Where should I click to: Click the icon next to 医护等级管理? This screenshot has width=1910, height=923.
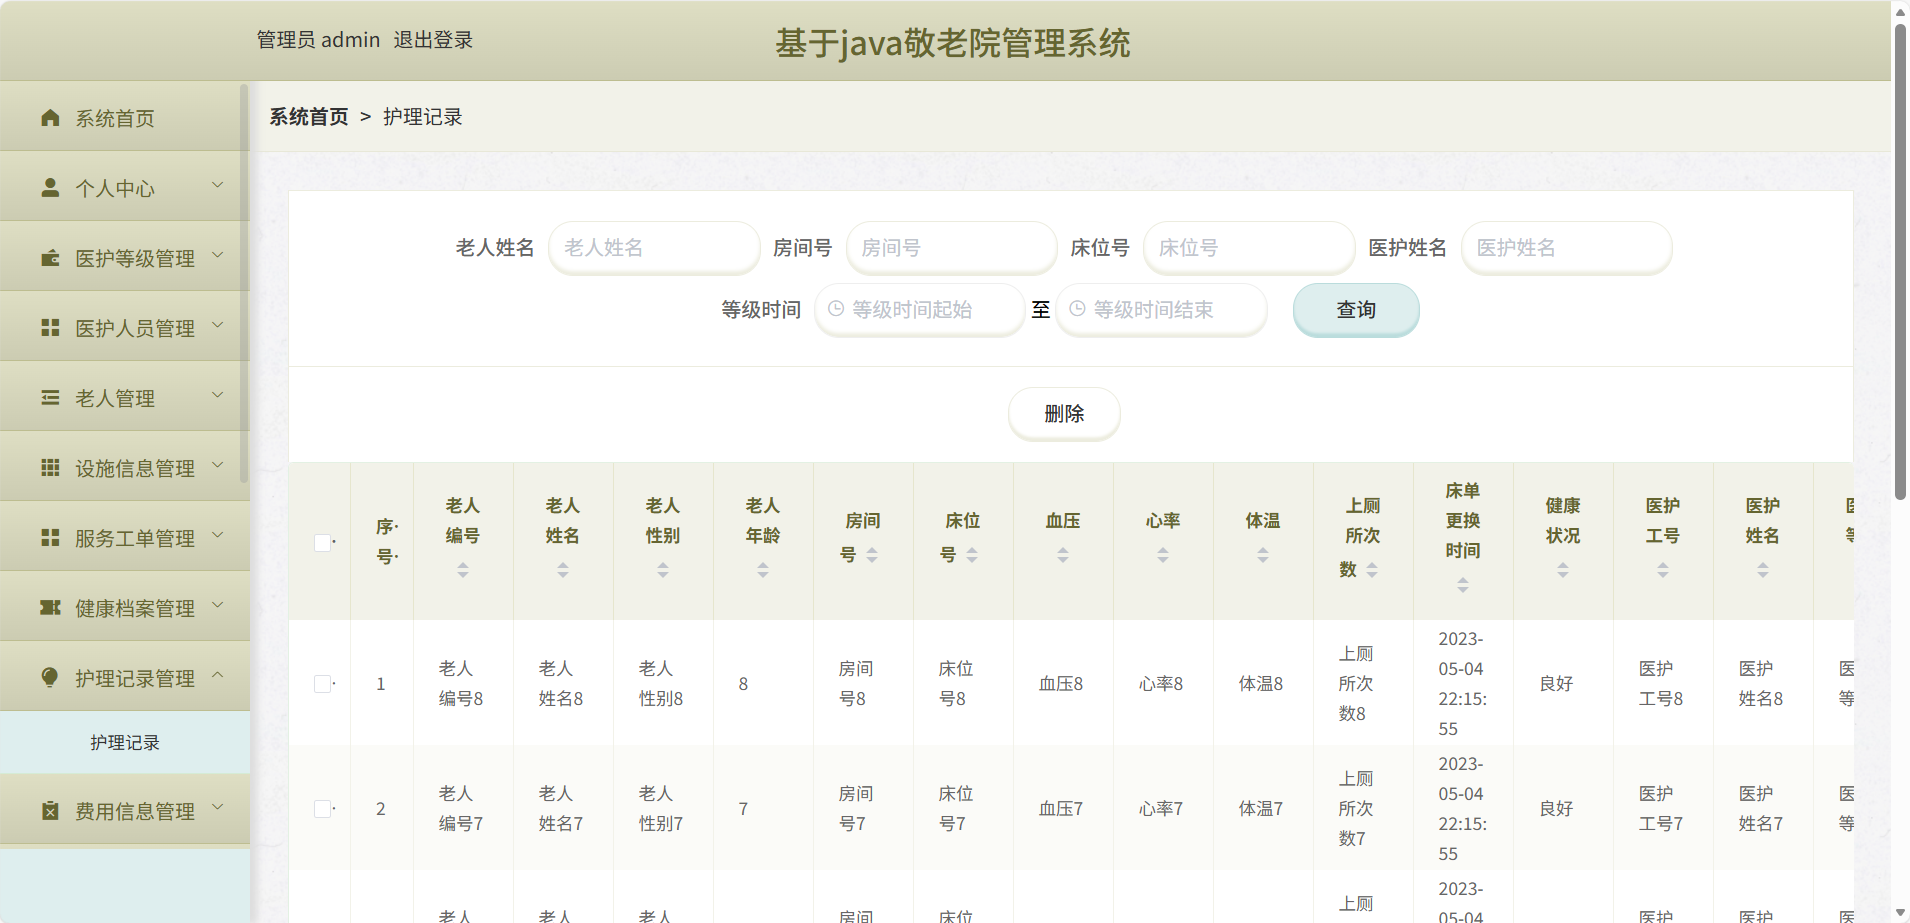click(50, 258)
